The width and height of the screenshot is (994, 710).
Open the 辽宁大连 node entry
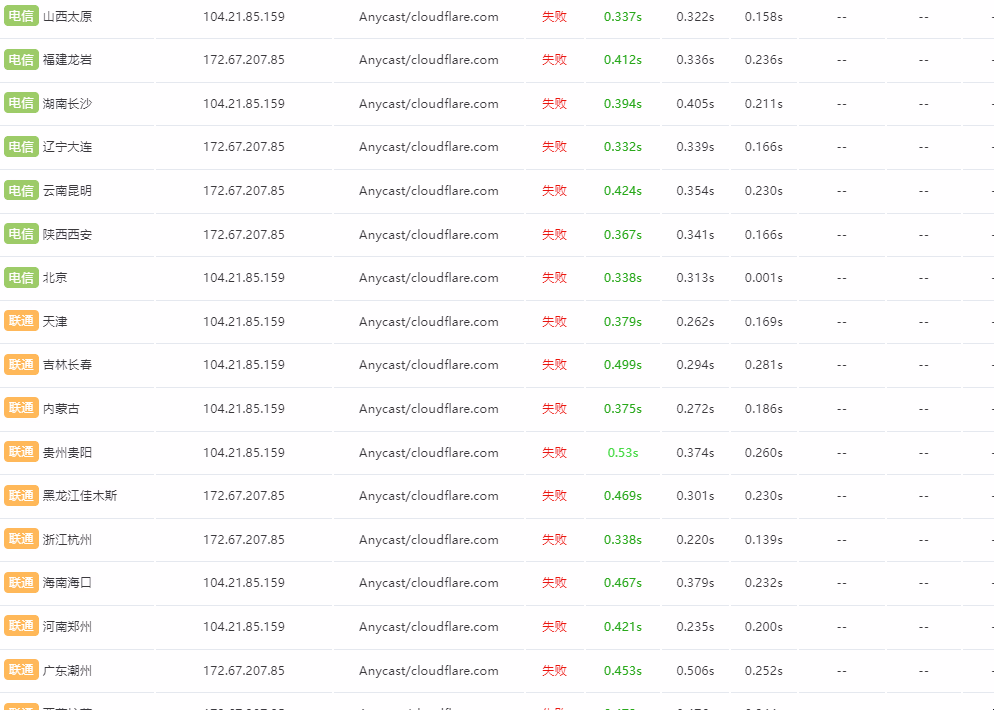click(67, 147)
